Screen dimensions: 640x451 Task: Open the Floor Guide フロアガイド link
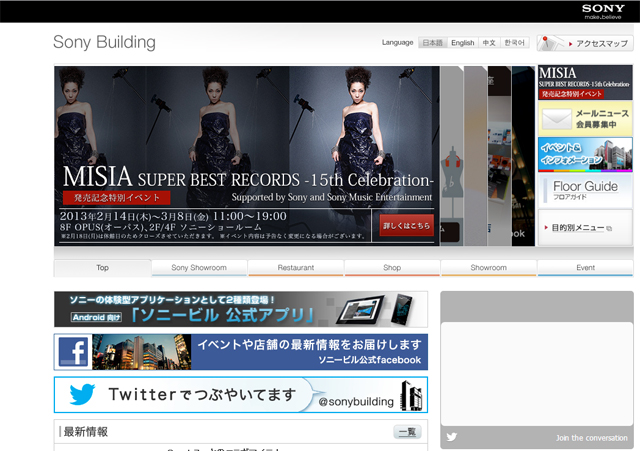click(x=585, y=191)
